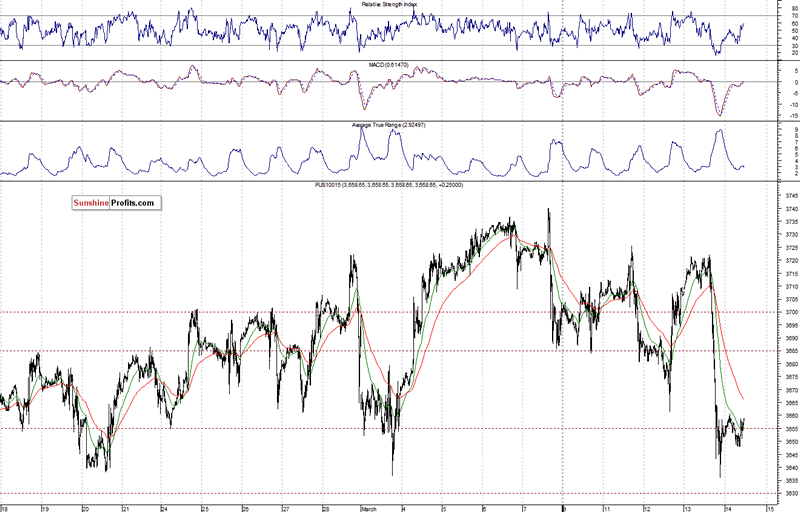Click the Average True Range title

(388, 125)
